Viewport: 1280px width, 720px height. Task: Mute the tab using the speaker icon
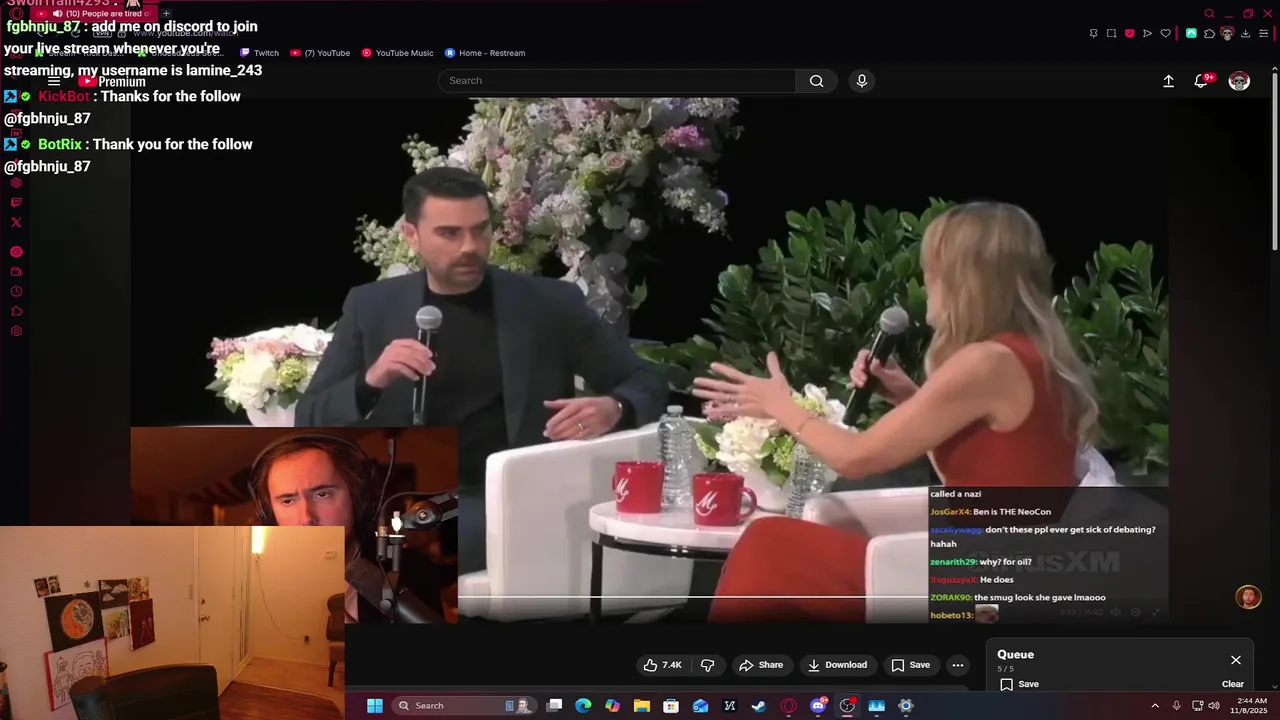pos(57,14)
